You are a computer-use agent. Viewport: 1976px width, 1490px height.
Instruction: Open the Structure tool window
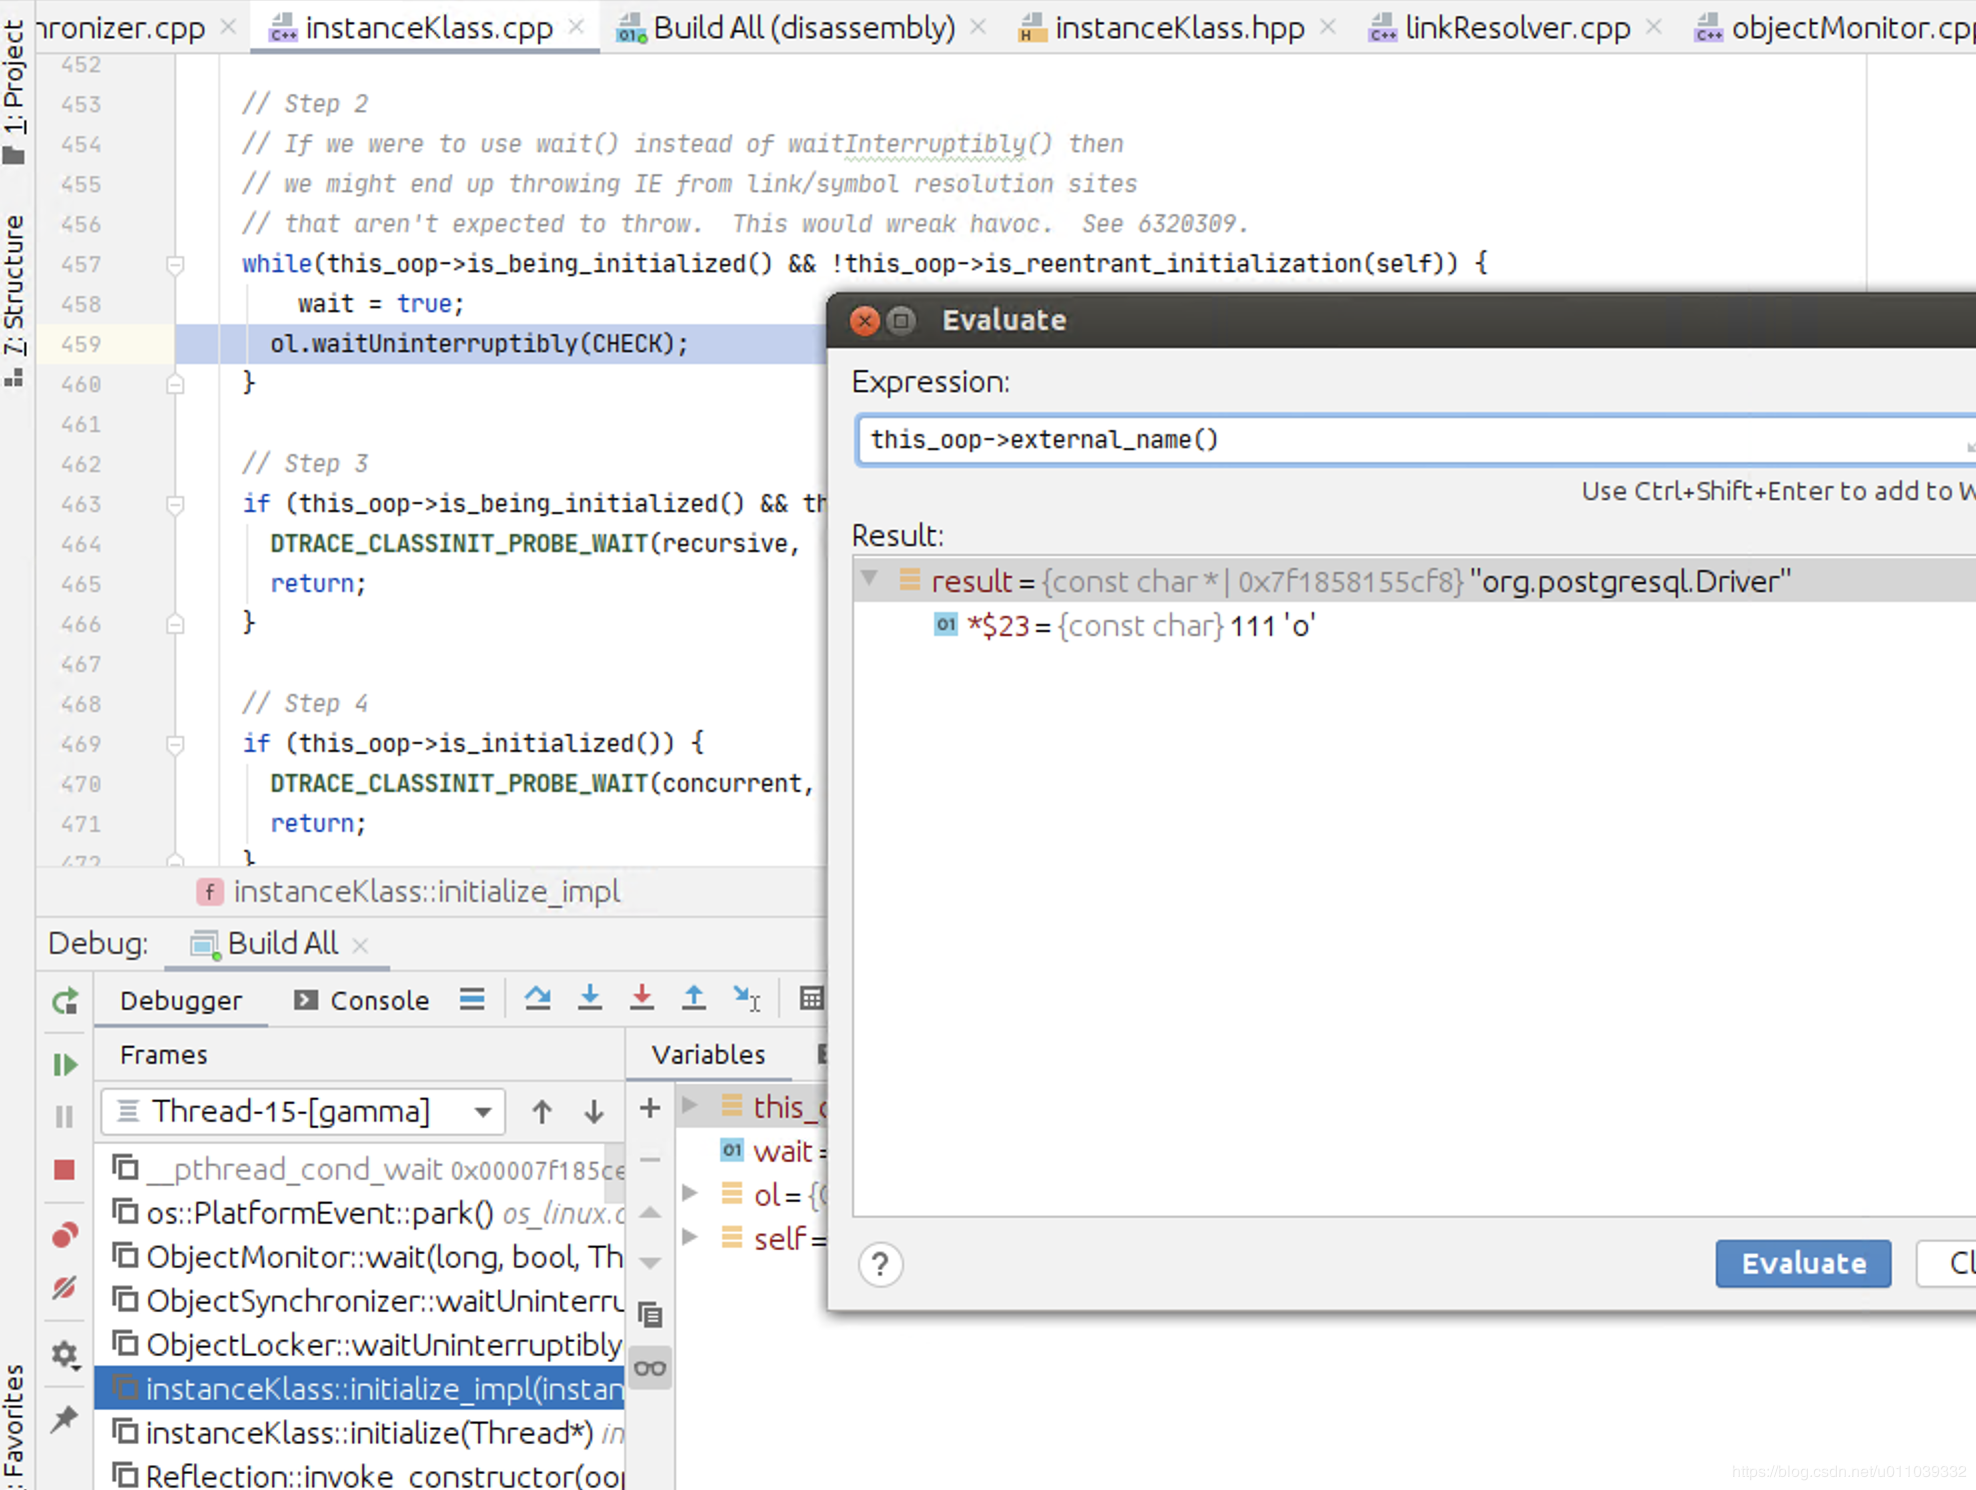click(14, 300)
